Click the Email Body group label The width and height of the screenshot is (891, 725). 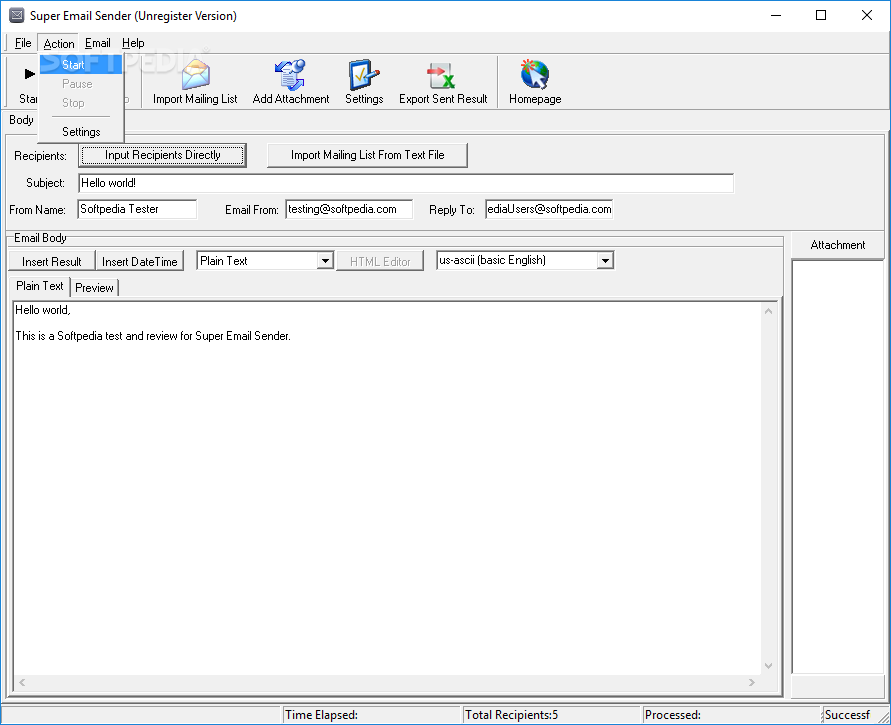tap(40, 238)
